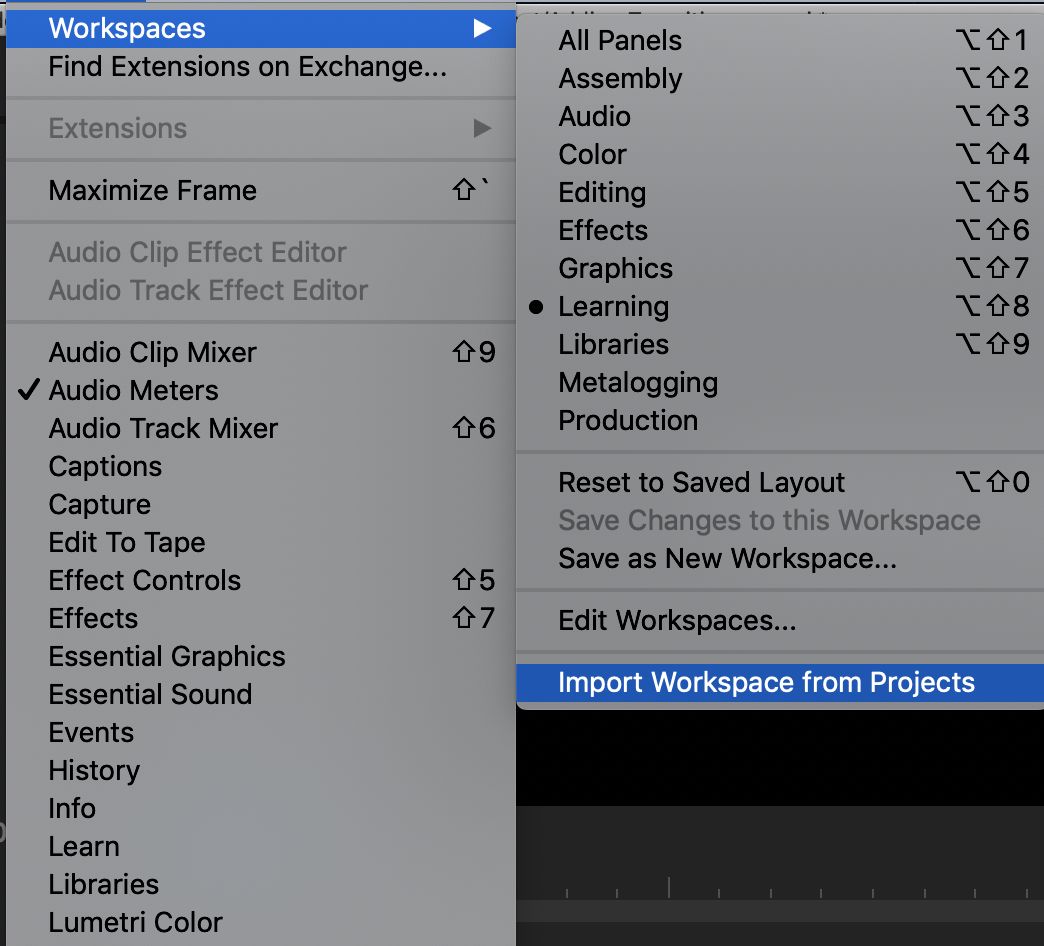Select the Color workspace
The width and height of the screenshot is (1044, 946).
(592, 154)
